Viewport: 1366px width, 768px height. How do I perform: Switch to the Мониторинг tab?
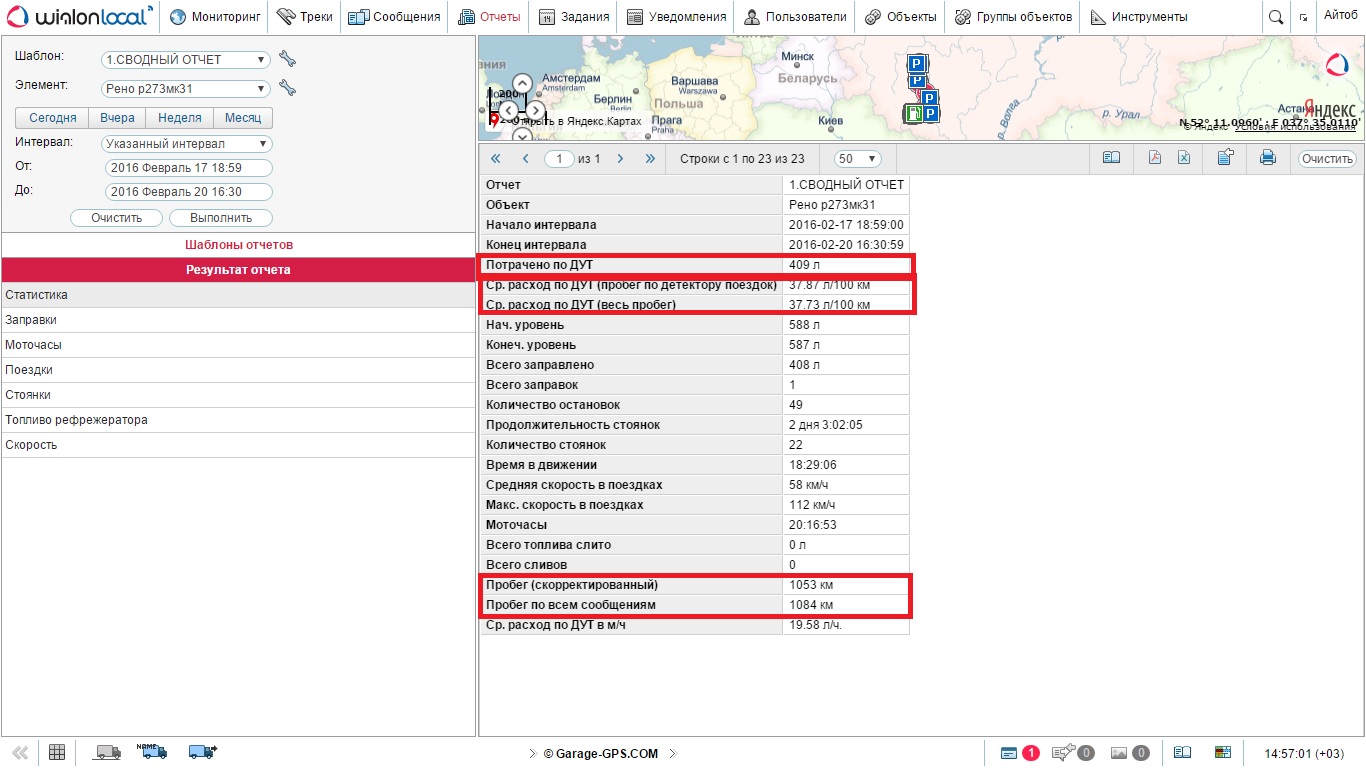click(x=215, y=17)
